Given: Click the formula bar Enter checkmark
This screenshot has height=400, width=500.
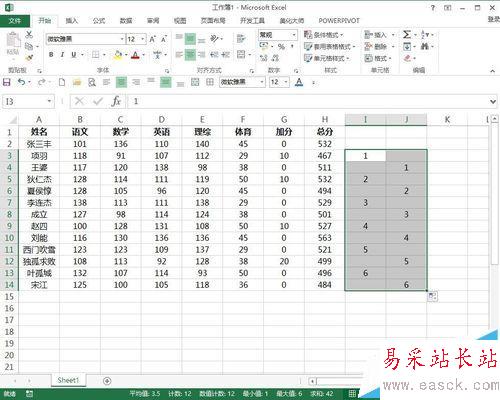Looking at the screenshot, I should [98, 101].
